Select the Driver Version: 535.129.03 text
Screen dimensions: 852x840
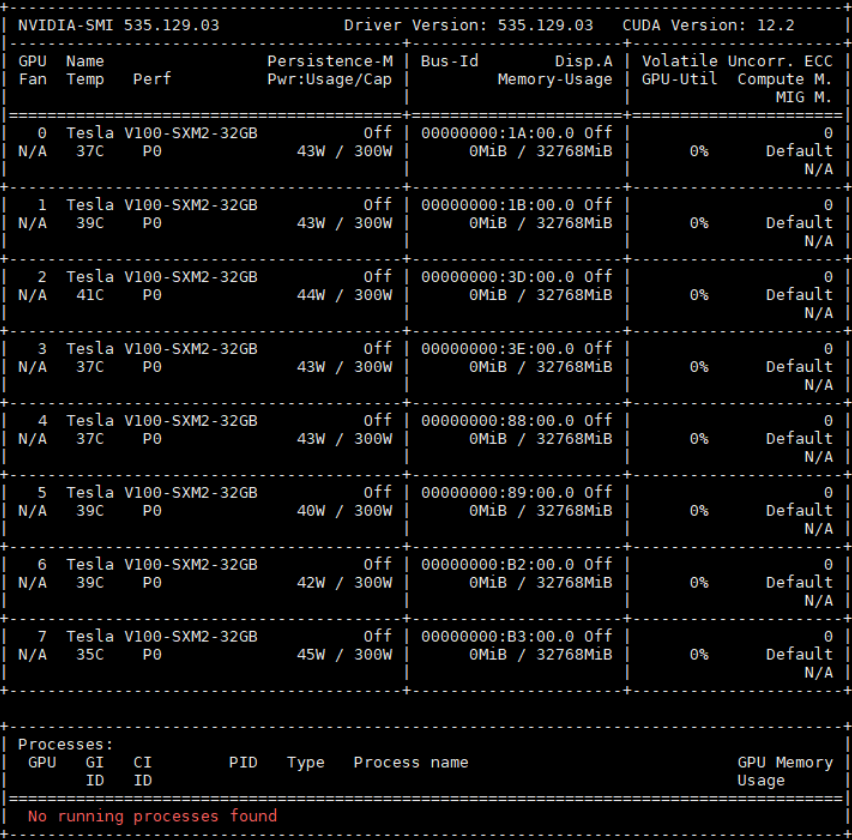[x=468, y=26]
